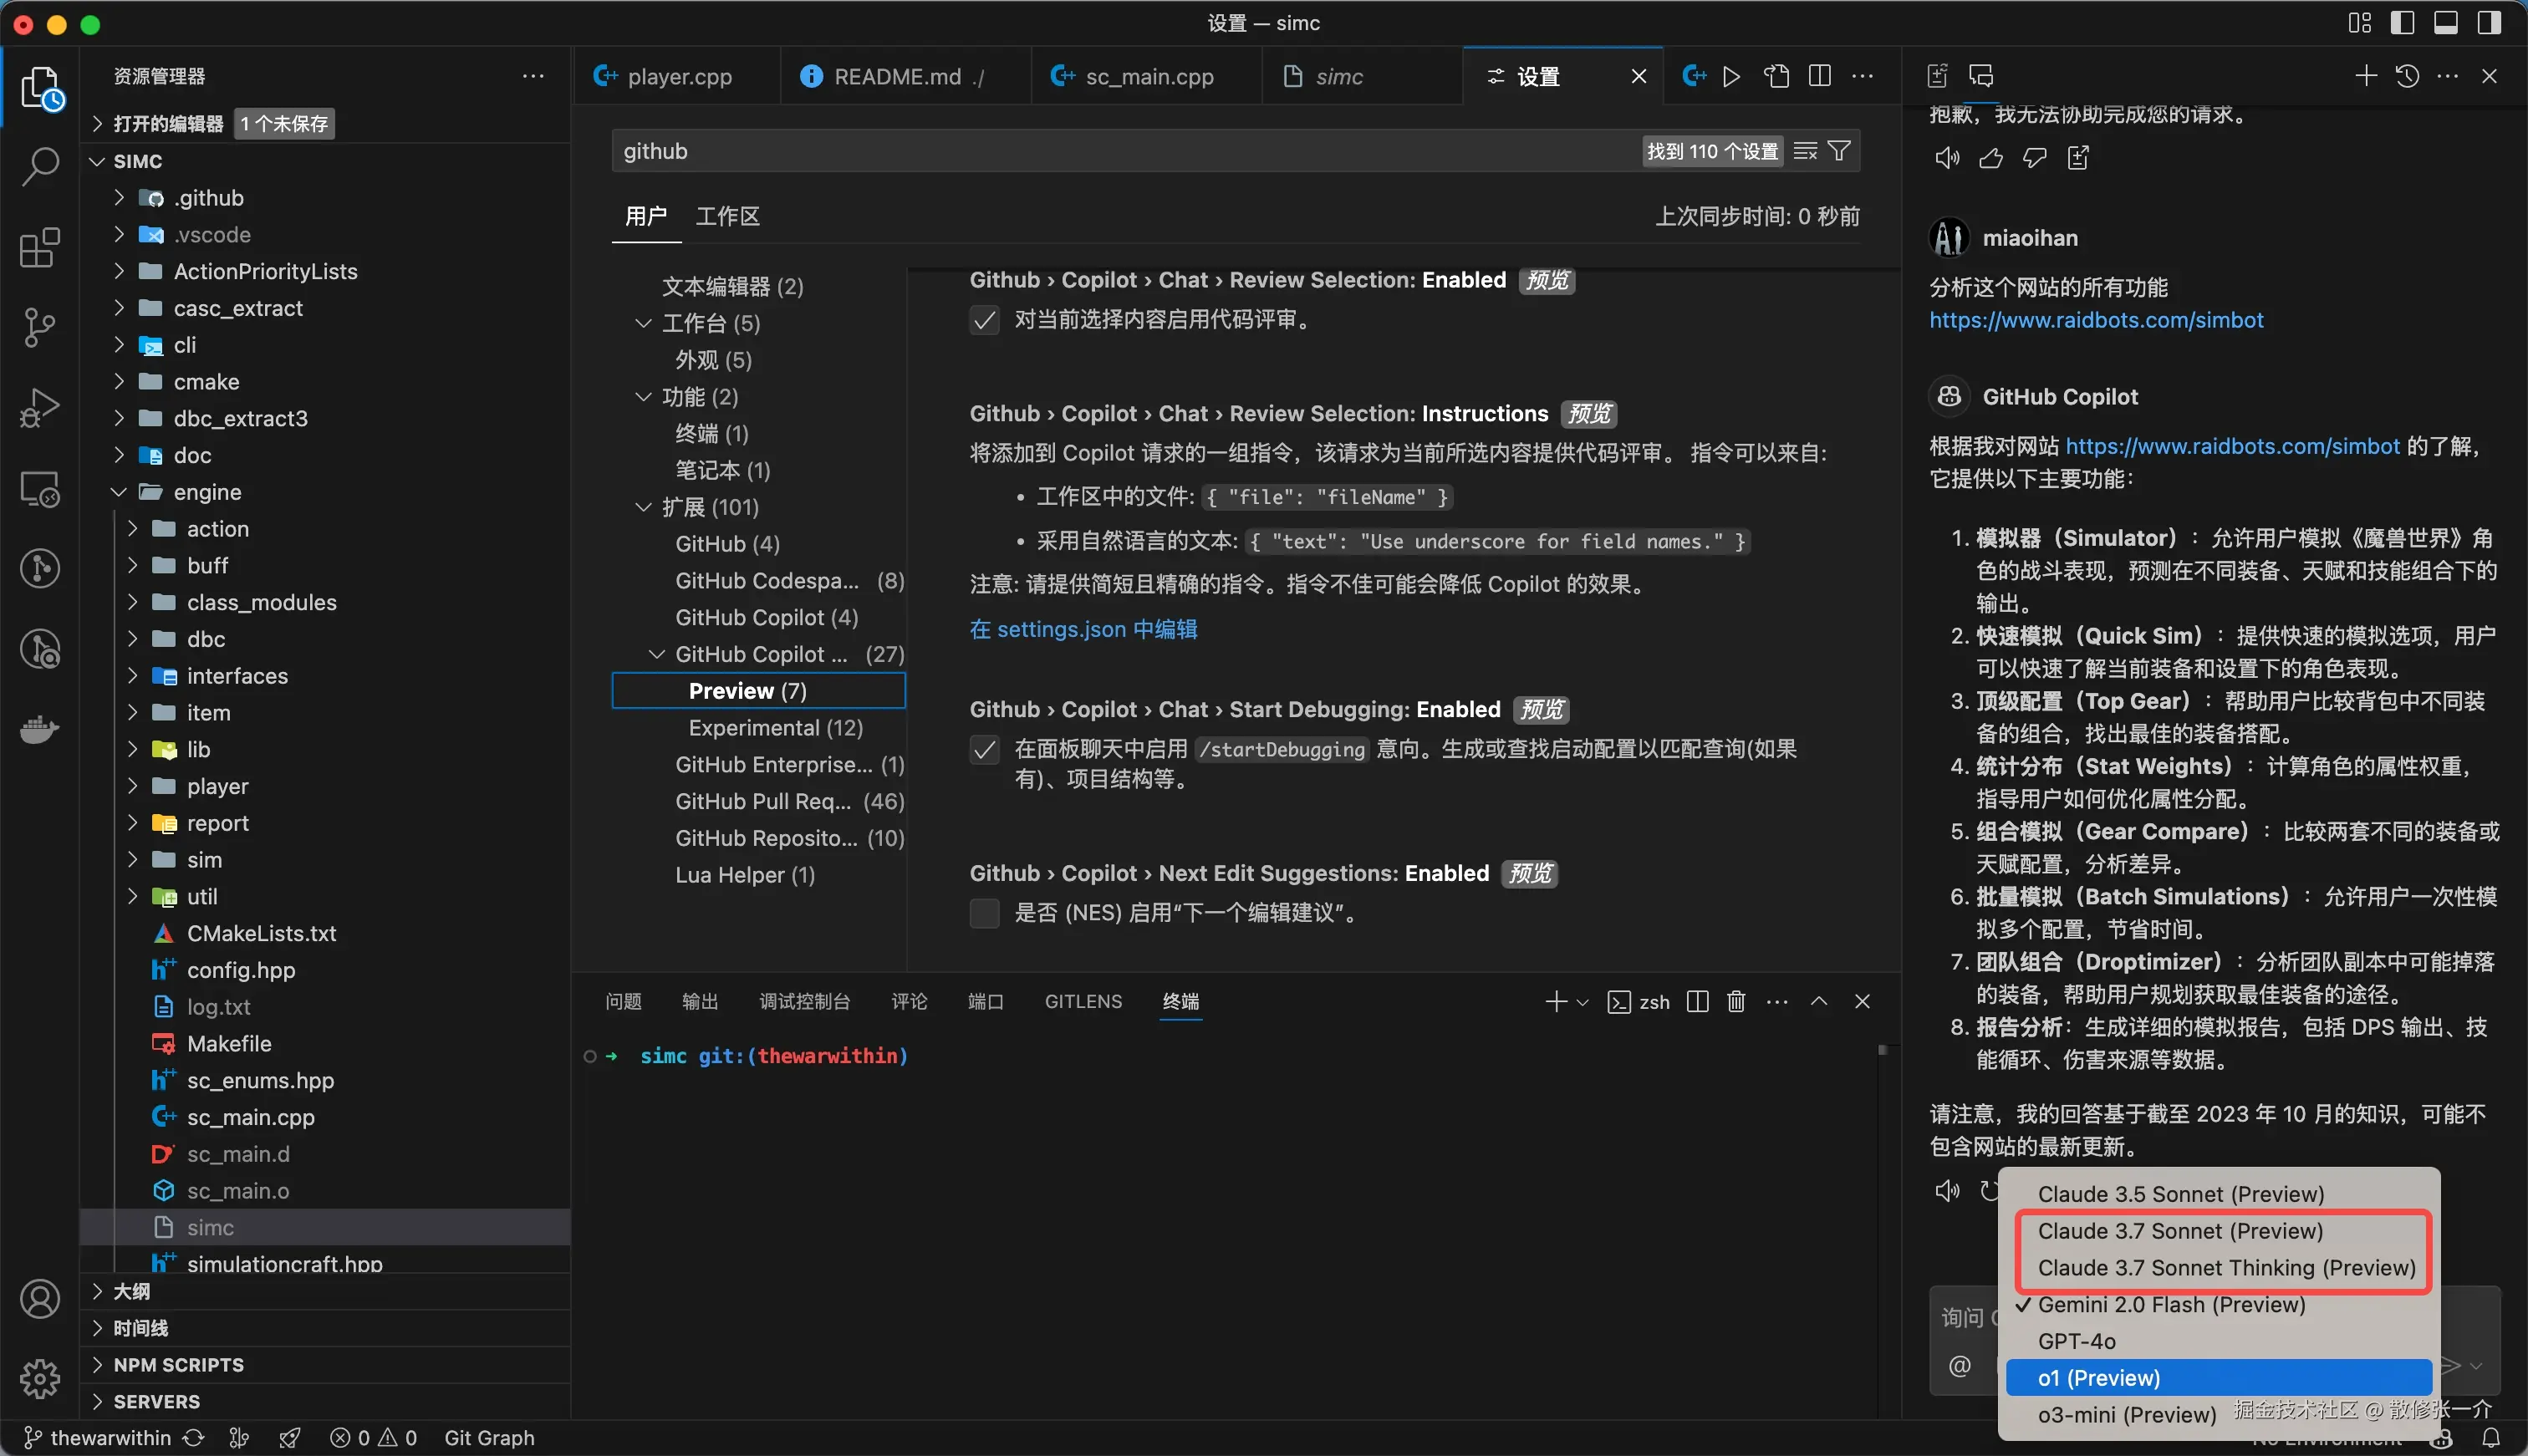Screen dimensions: 2528x1456
Task: Open the Source Control view
Action: [39, 327]
